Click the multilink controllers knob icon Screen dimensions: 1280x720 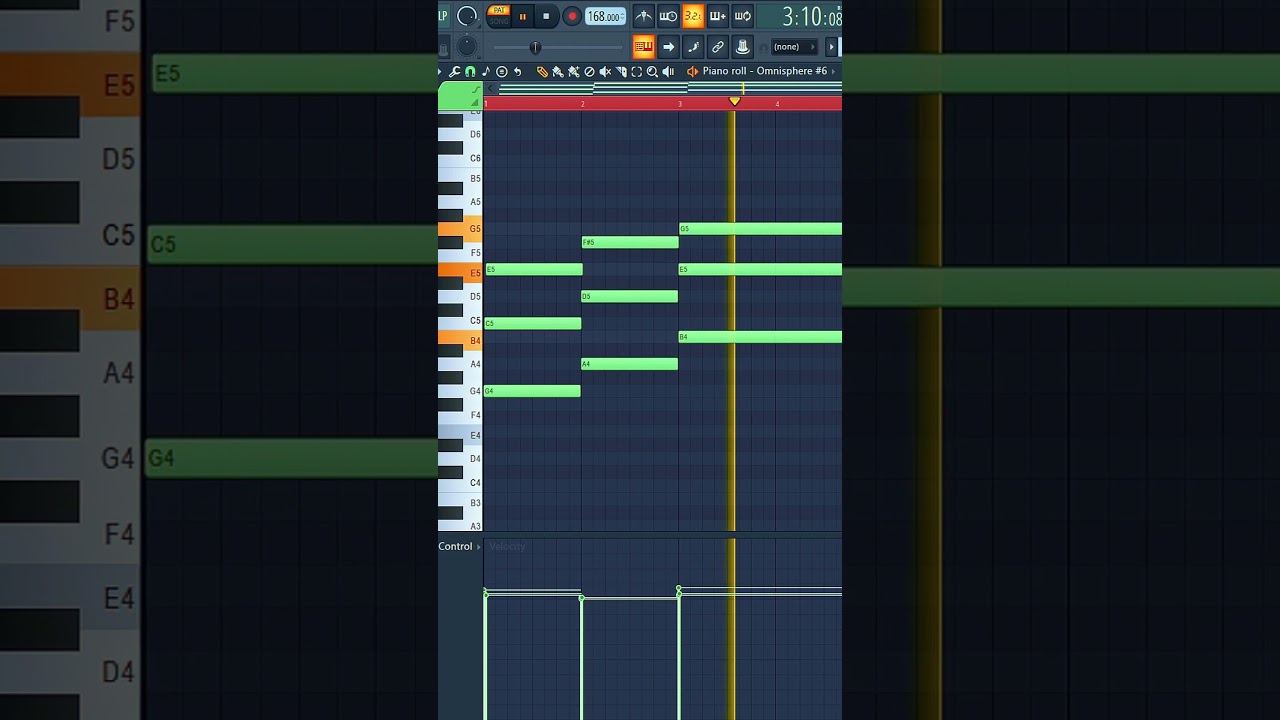pyautogui.click(x=743, y=47)
